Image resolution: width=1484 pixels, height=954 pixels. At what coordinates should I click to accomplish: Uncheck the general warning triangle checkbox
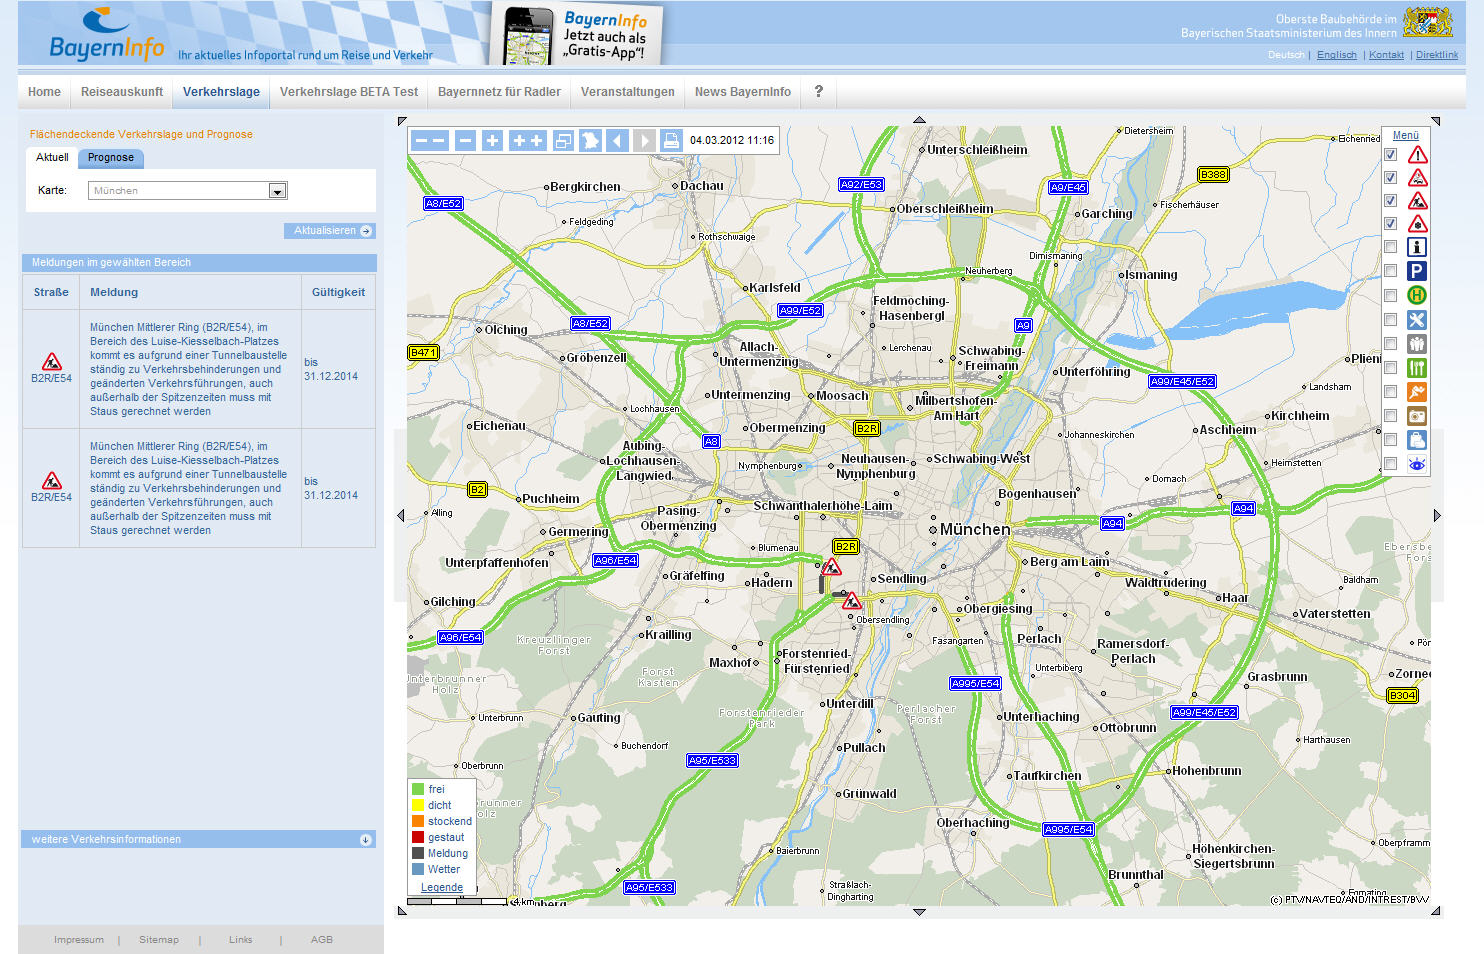pyautogui.click(x=1390, y=155)
